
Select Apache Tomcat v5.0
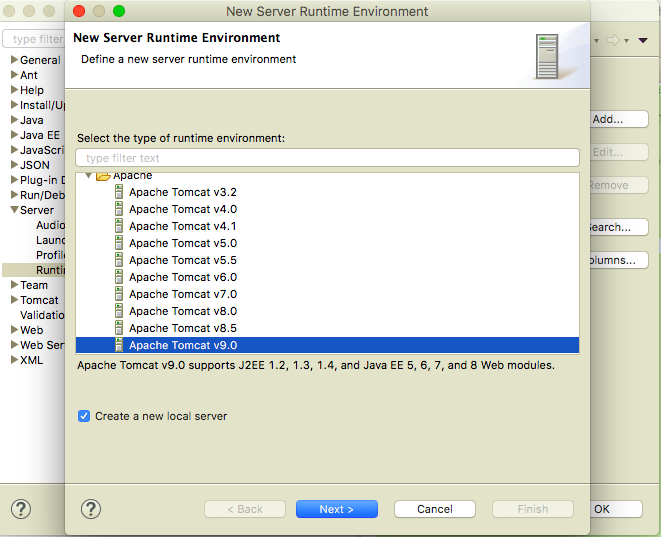(183, 243)
